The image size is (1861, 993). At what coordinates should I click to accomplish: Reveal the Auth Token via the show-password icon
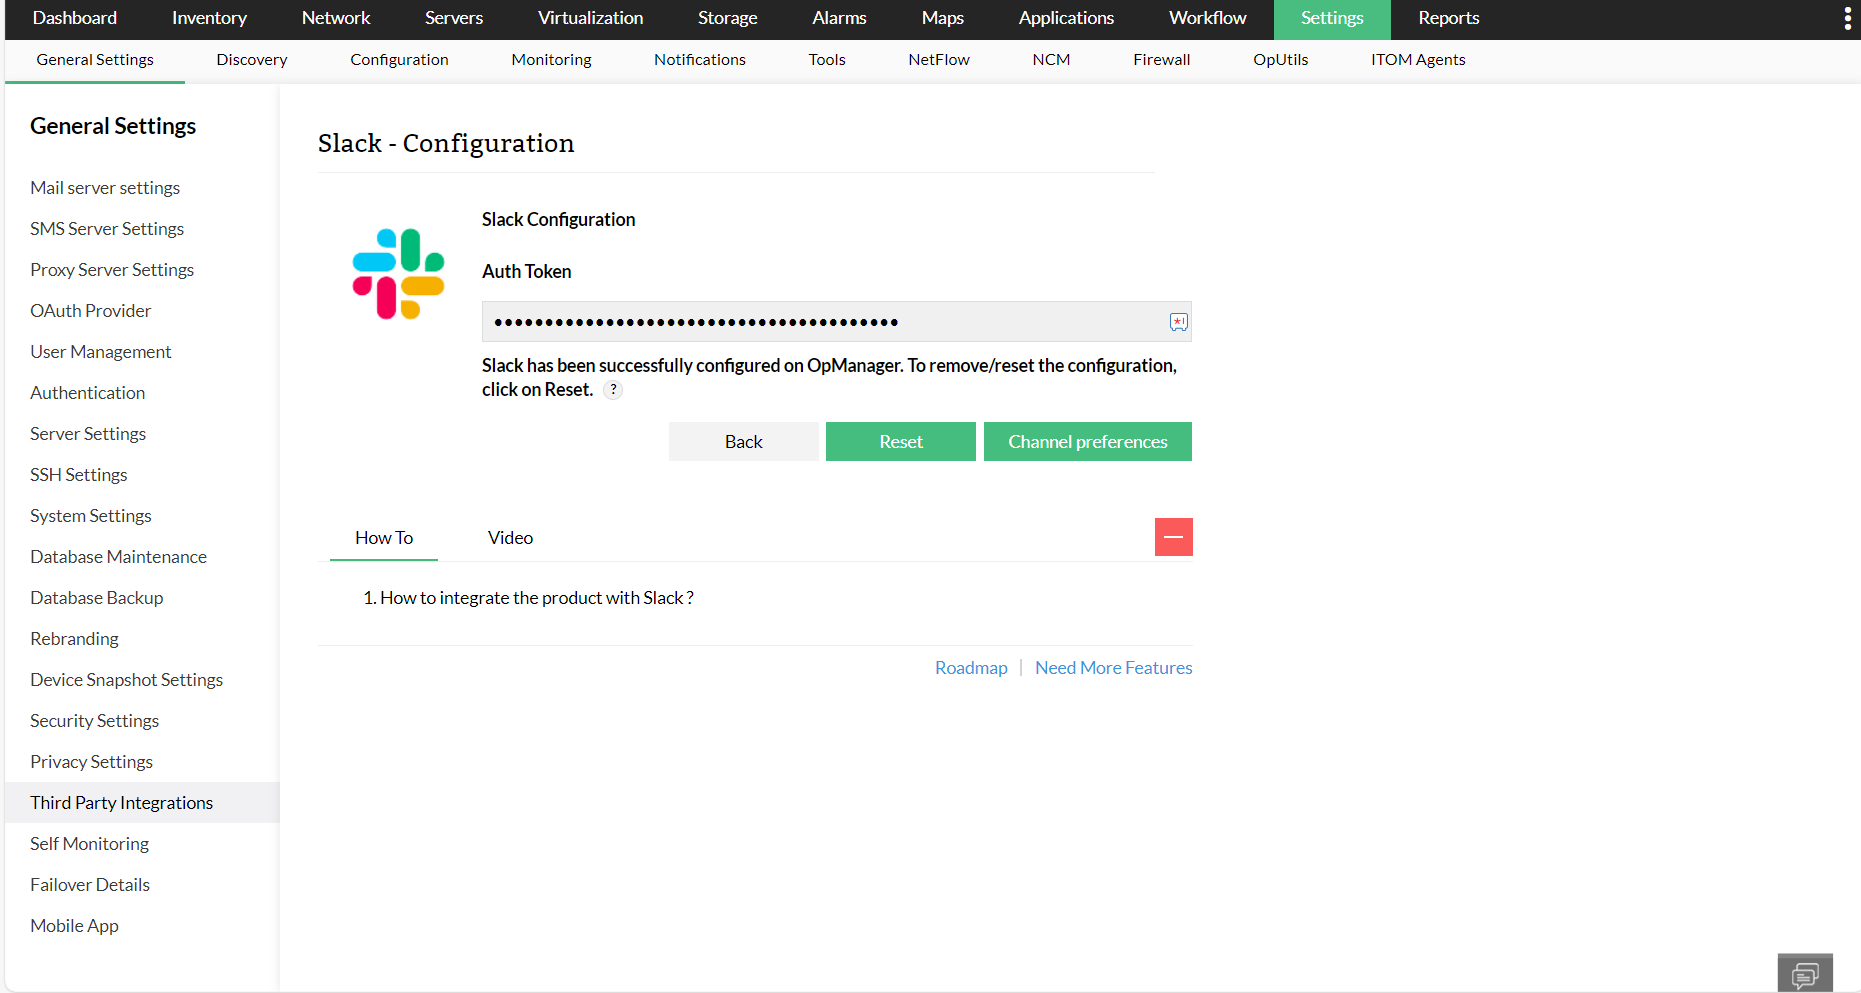click(x=1179, y=322)
